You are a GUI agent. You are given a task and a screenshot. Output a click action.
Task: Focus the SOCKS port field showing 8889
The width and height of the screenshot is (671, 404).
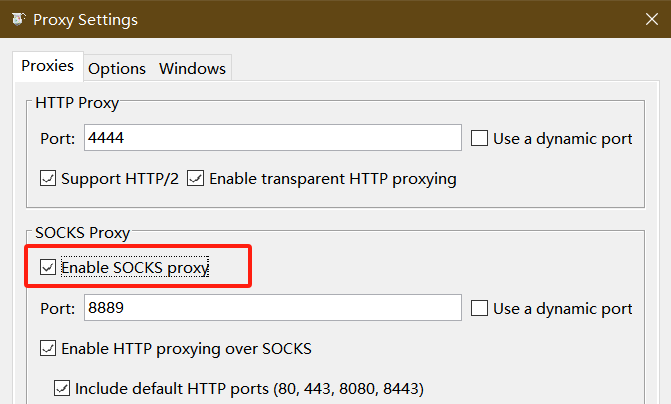click(273, 308)
